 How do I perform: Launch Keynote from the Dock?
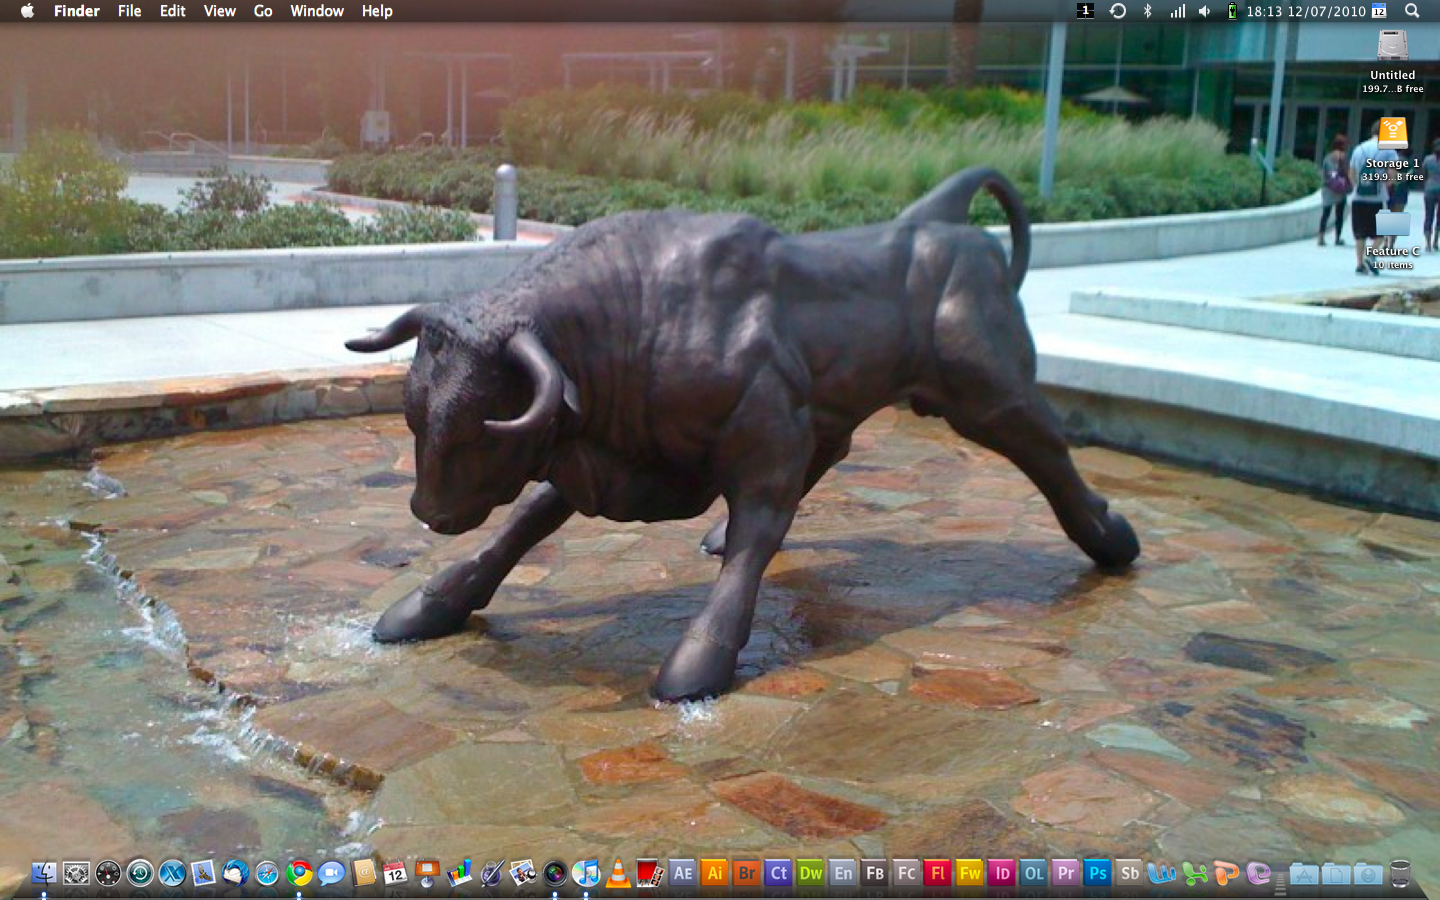pos(427,873)
